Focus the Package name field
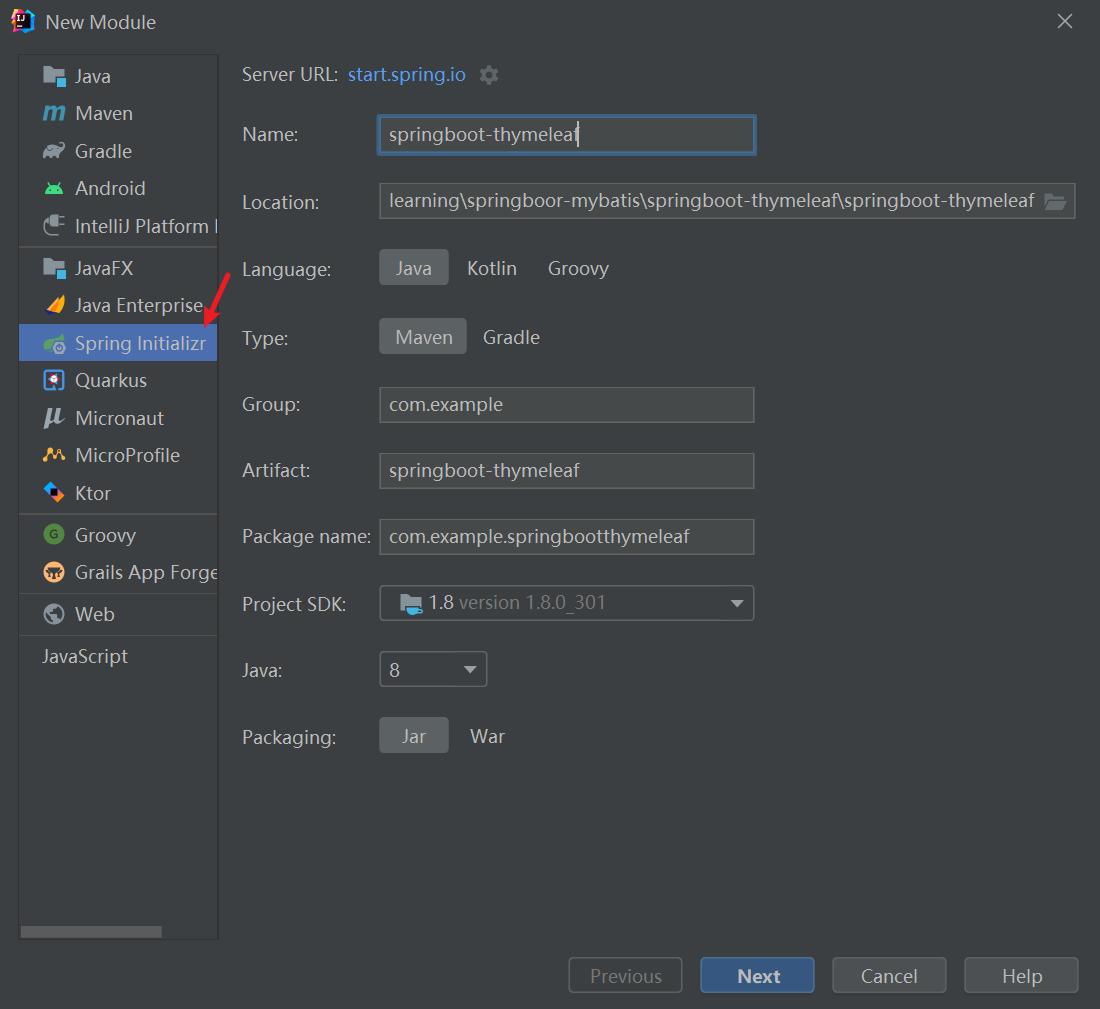Image resolution: width=1100 pixels, height=1009 pixels. (x=567, y=537)
